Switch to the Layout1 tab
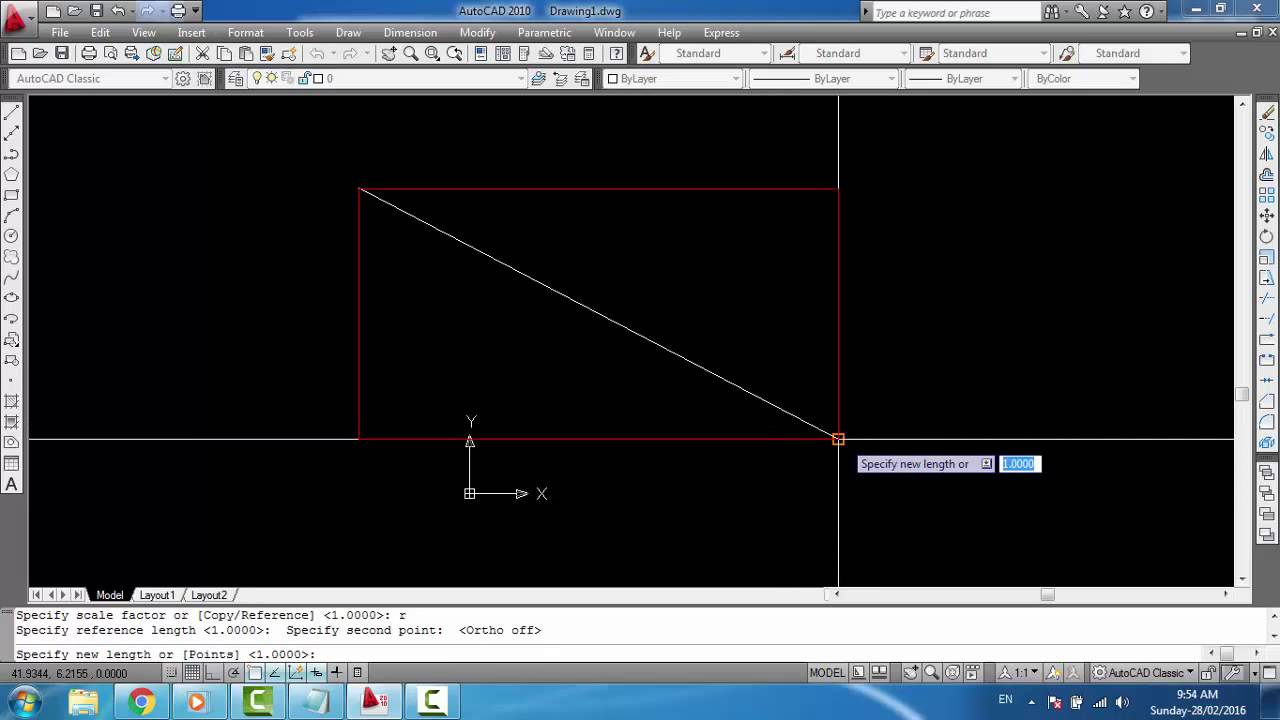This screenshot has height=720, width=1280. (x=157, y=595)
